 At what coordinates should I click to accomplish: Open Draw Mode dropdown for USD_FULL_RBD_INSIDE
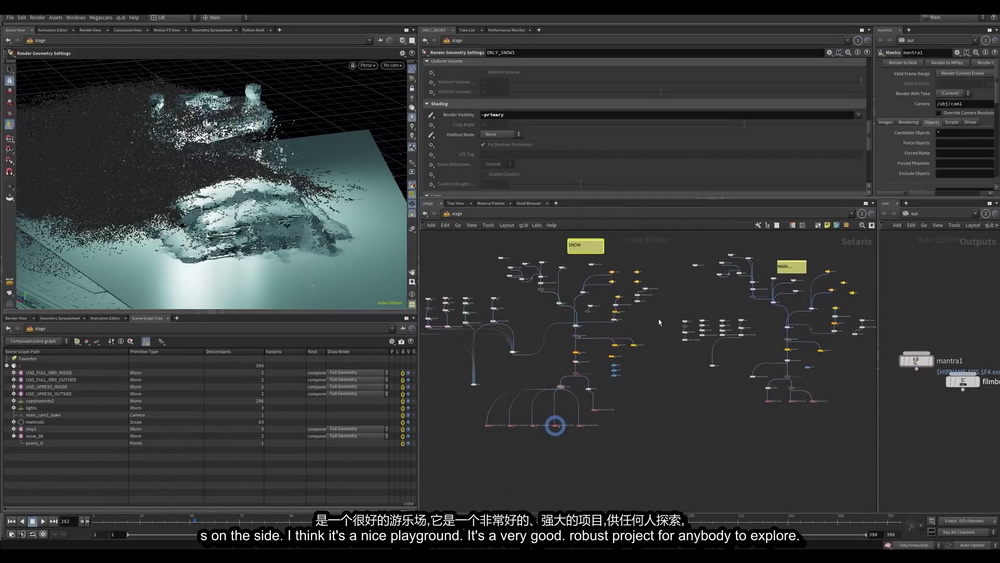tap(358, 372)
